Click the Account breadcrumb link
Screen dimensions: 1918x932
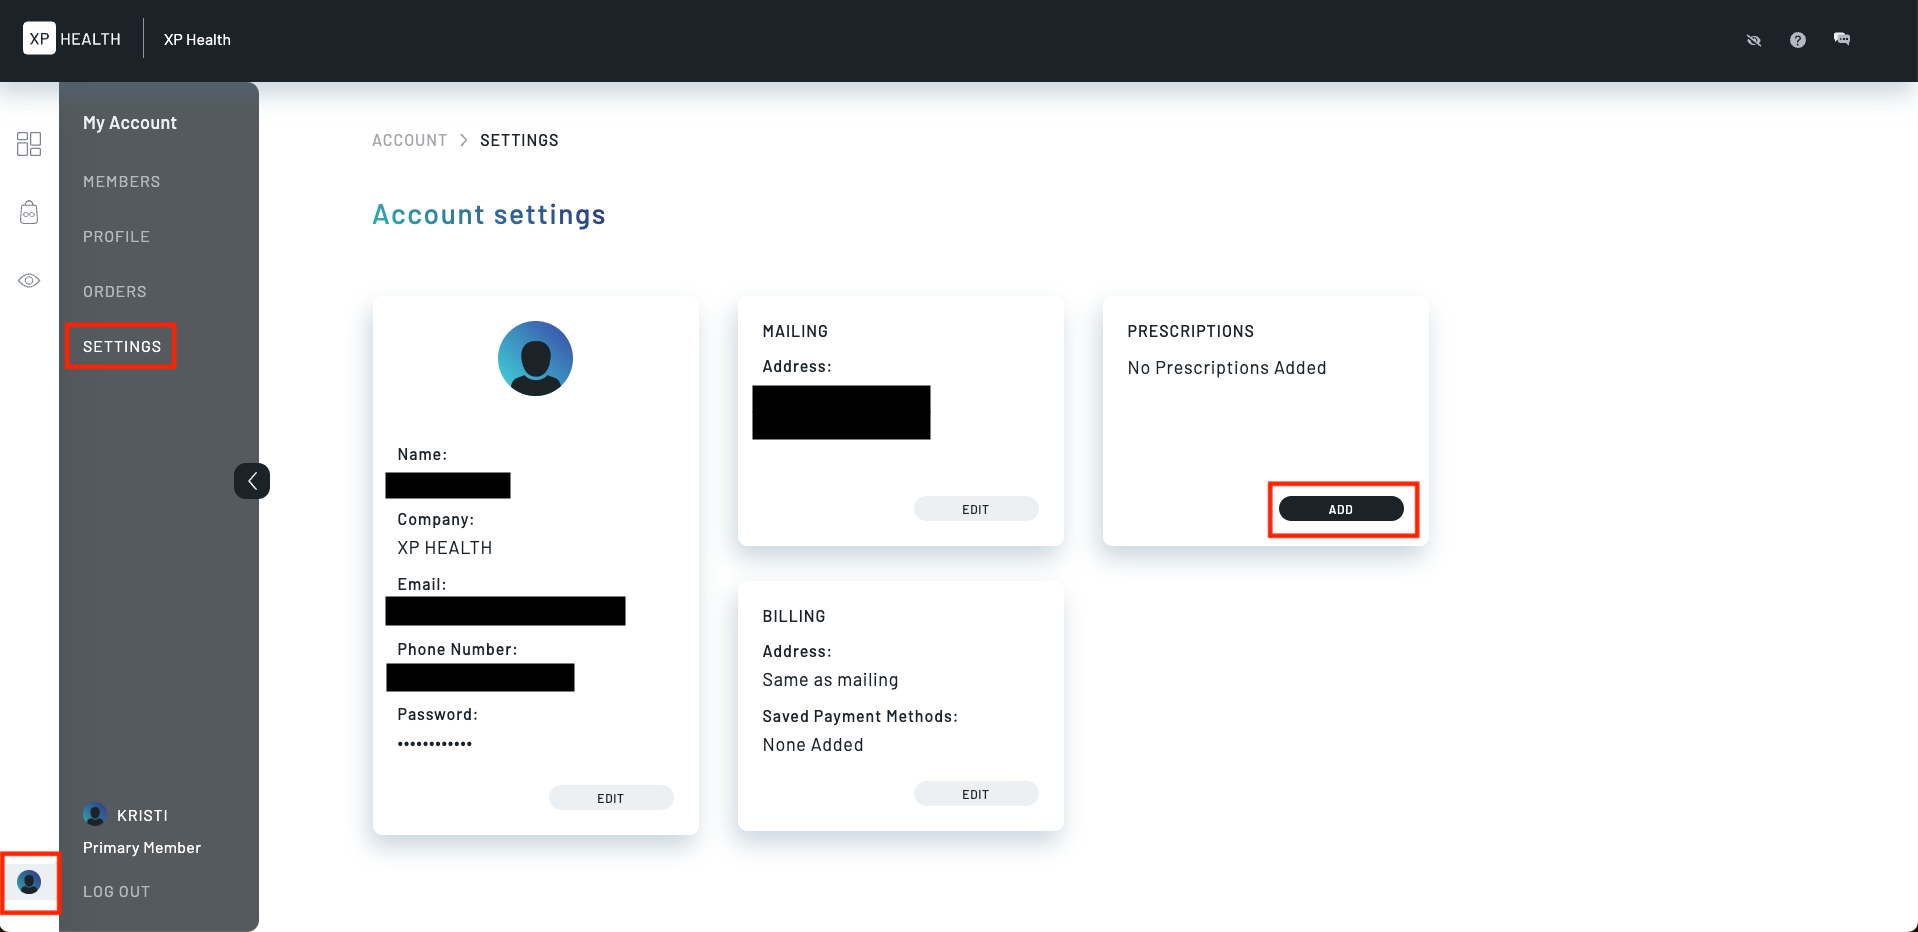point(409,141)
